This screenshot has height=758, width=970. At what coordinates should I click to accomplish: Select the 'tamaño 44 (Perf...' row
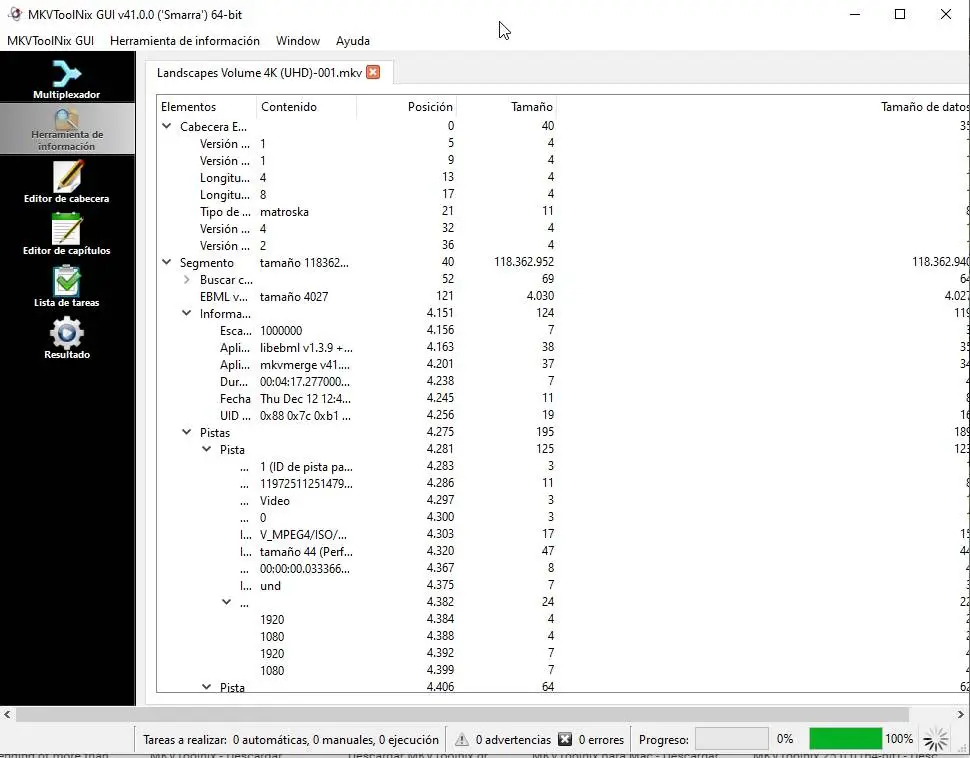(563, 551)
